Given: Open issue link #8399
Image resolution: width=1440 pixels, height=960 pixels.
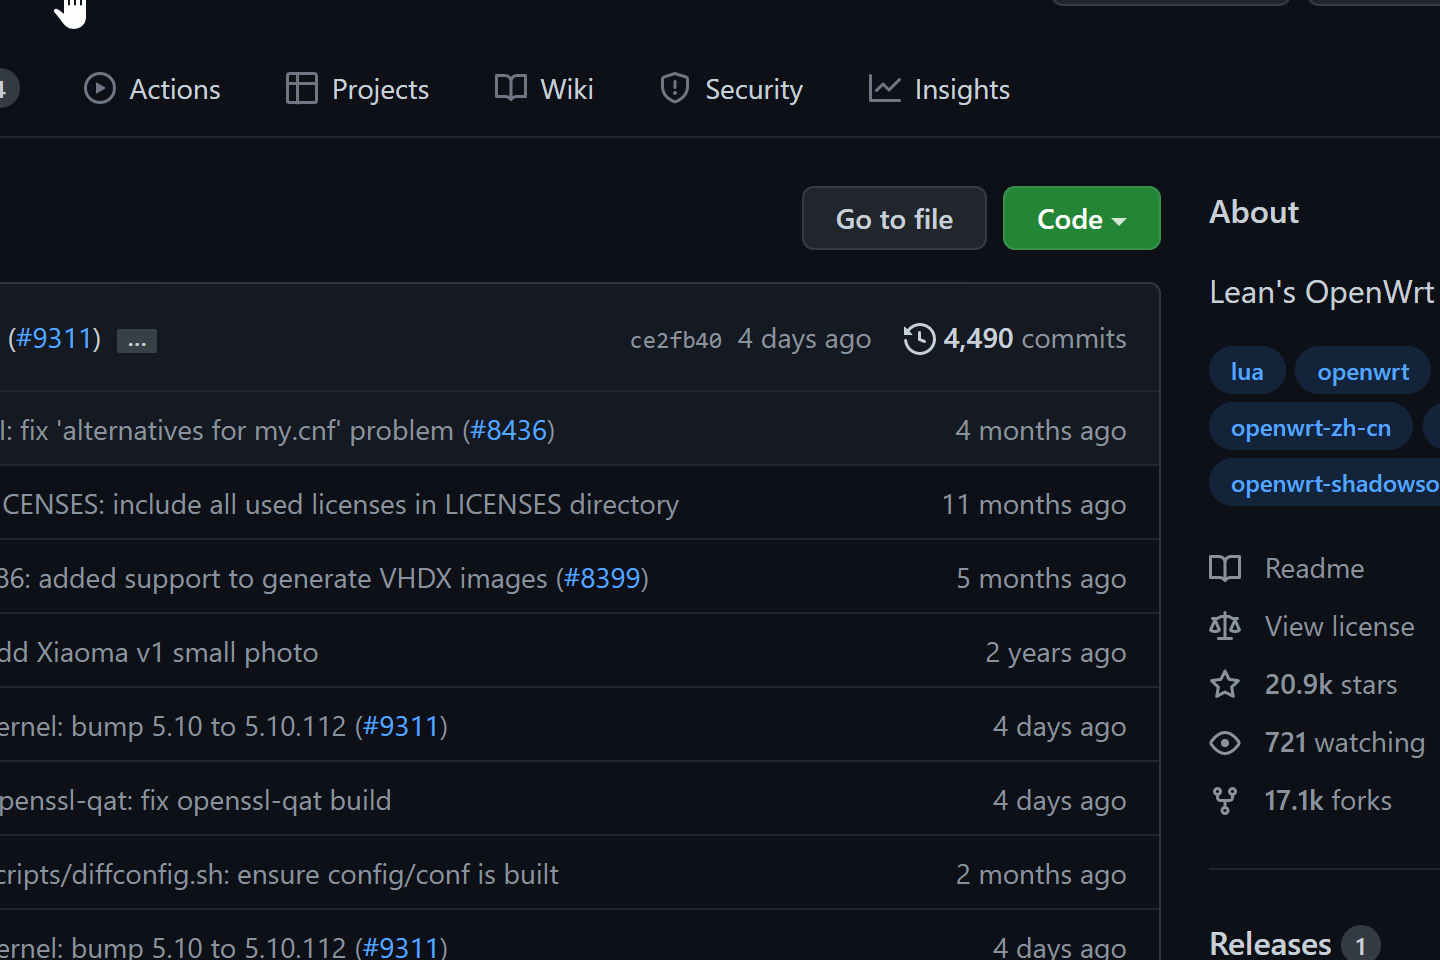Looking at the screenshot, I should point(602,578).
